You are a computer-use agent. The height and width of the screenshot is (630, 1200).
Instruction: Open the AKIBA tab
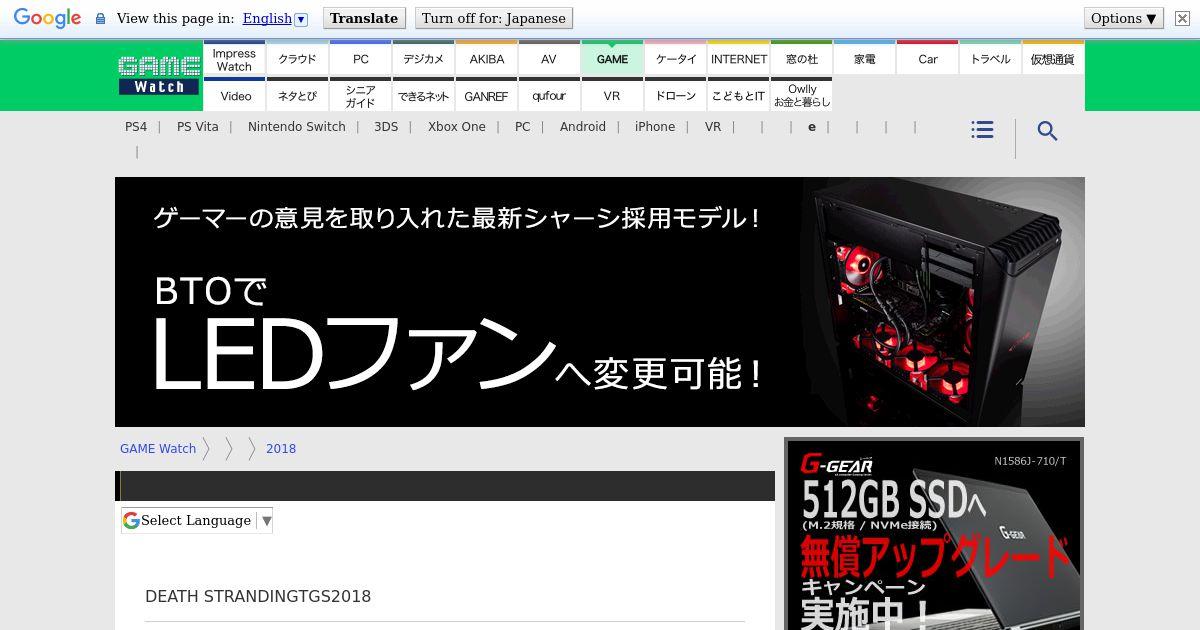click(x=486, y=59)
